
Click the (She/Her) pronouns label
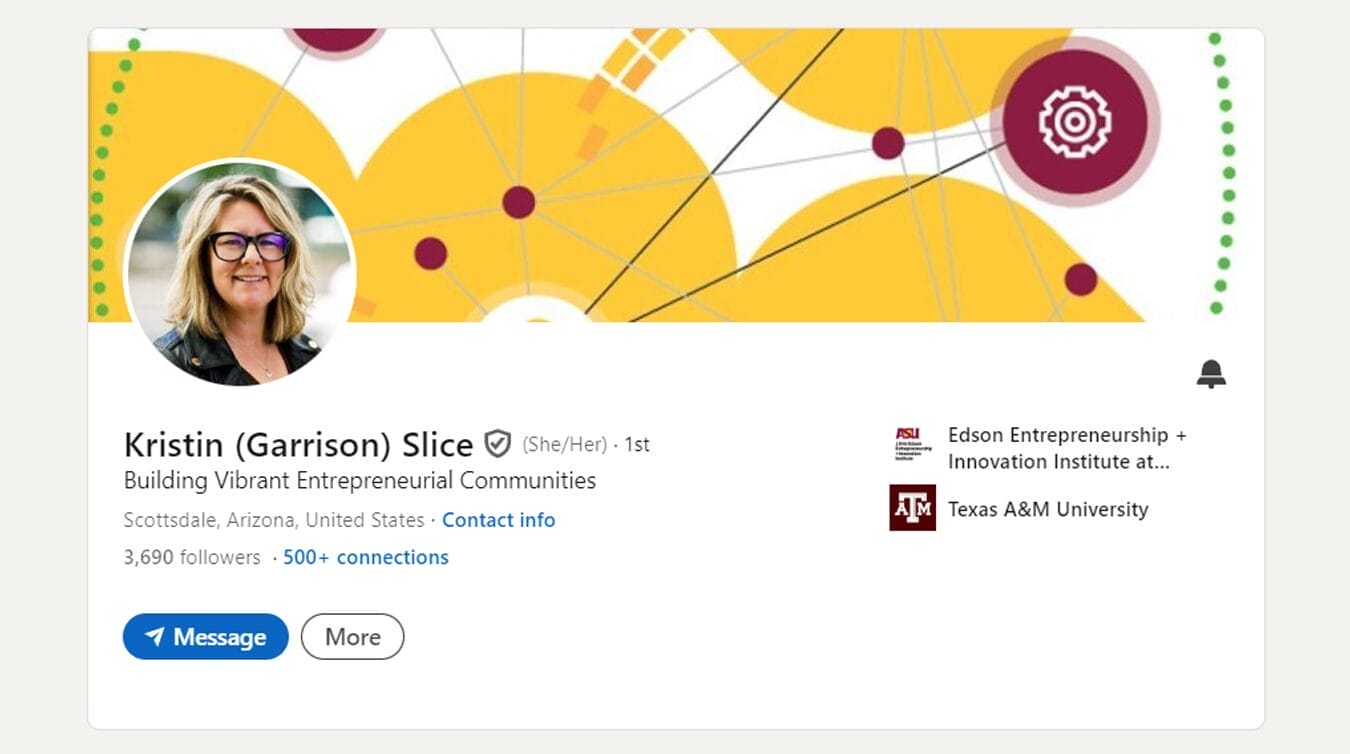click(564, 444)
